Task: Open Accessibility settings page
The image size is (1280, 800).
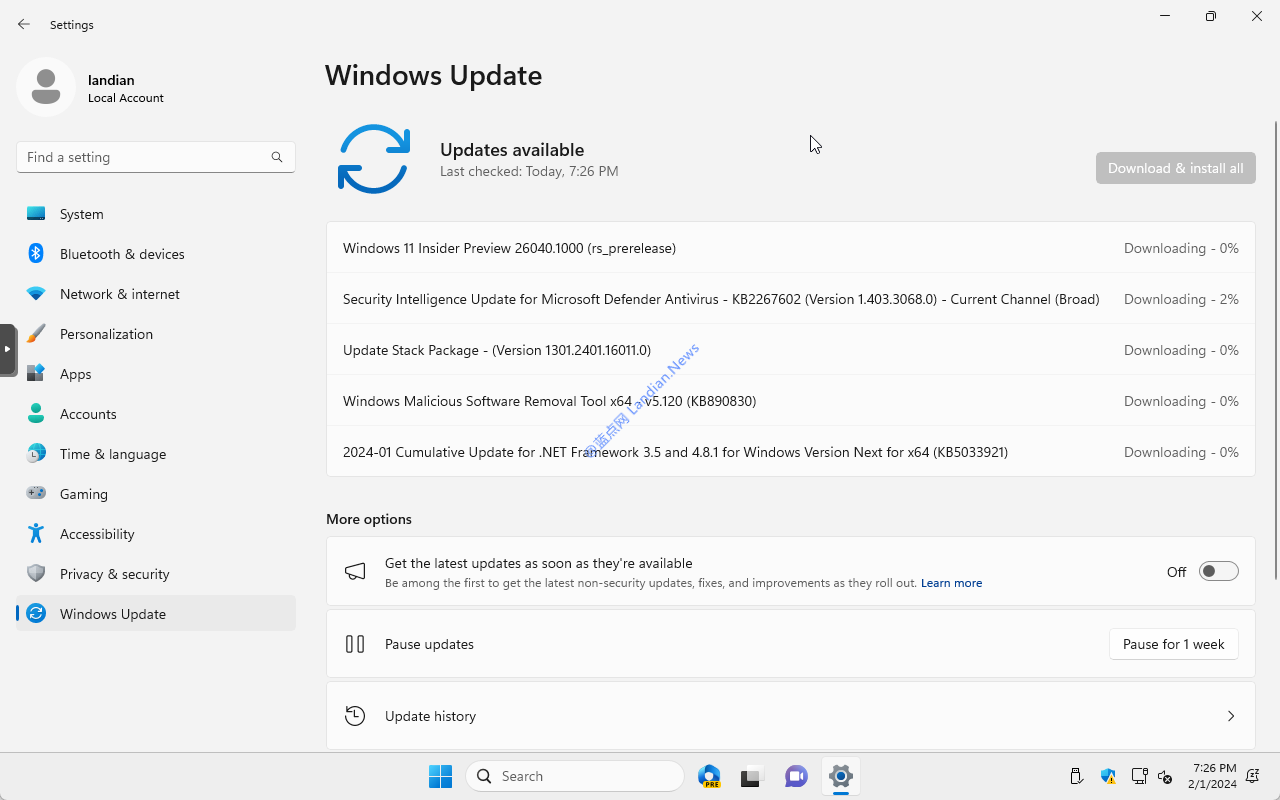Action: point(156,534)
